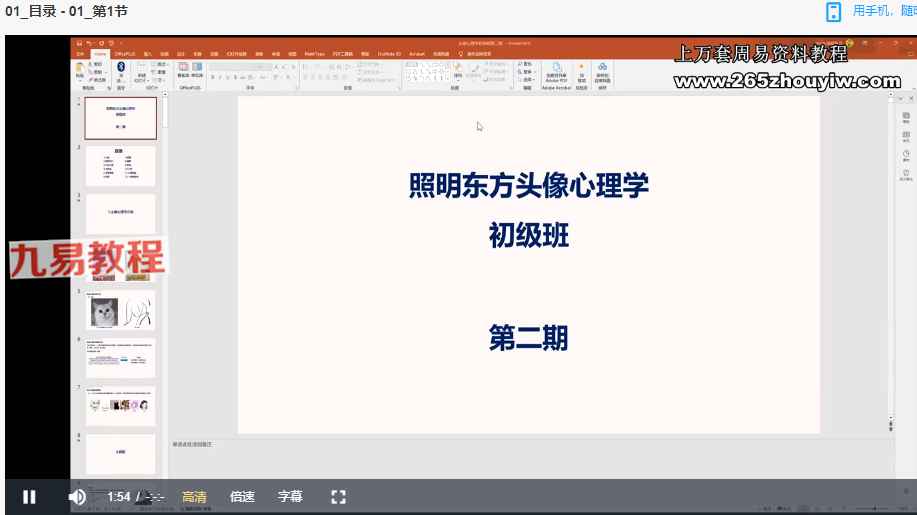
Task: Click the Save icon in quick access toolbar
Action: [79, 44]
